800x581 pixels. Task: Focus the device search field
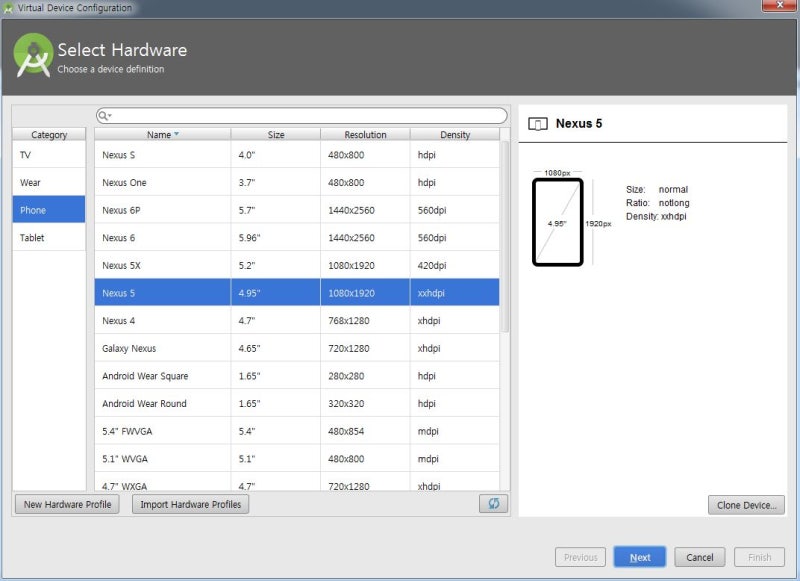tap(302, 116)
